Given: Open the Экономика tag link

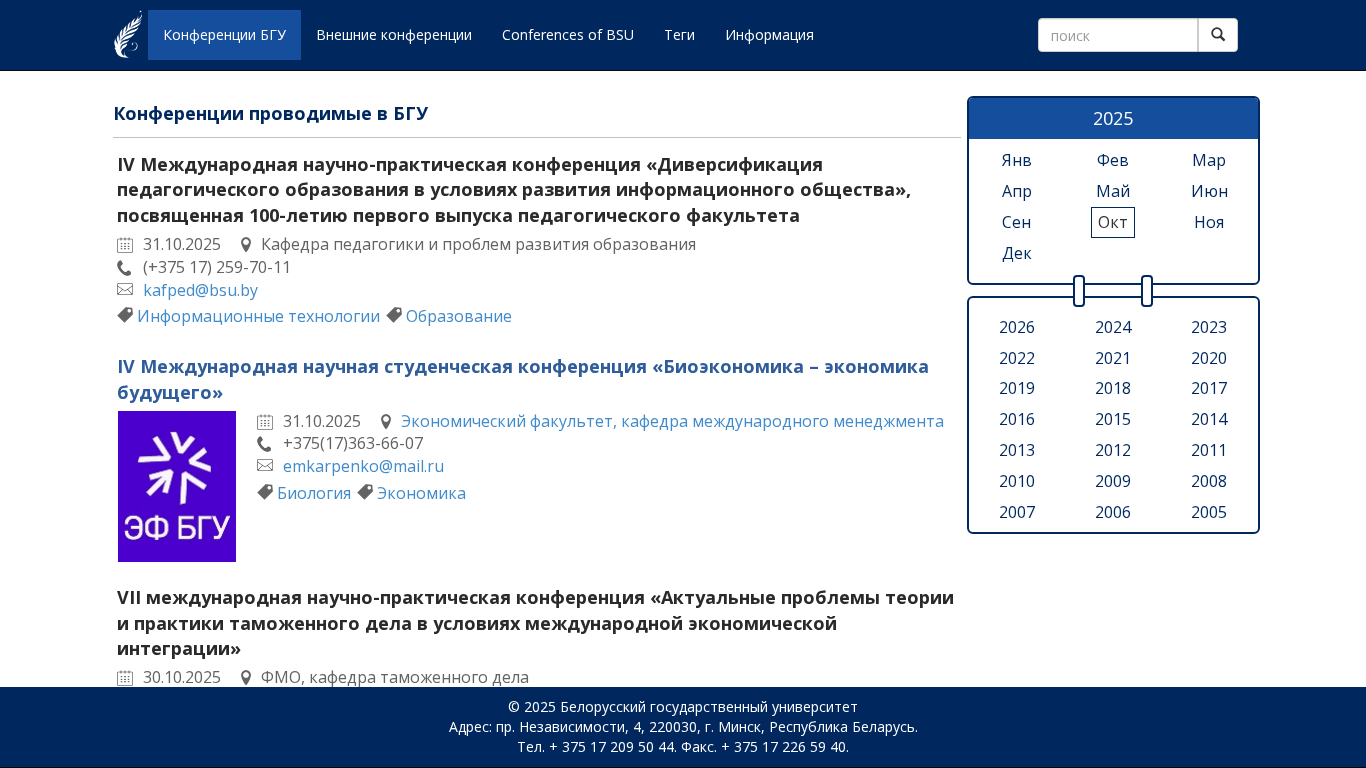Looking at the screenshot, I should point(421,493).
